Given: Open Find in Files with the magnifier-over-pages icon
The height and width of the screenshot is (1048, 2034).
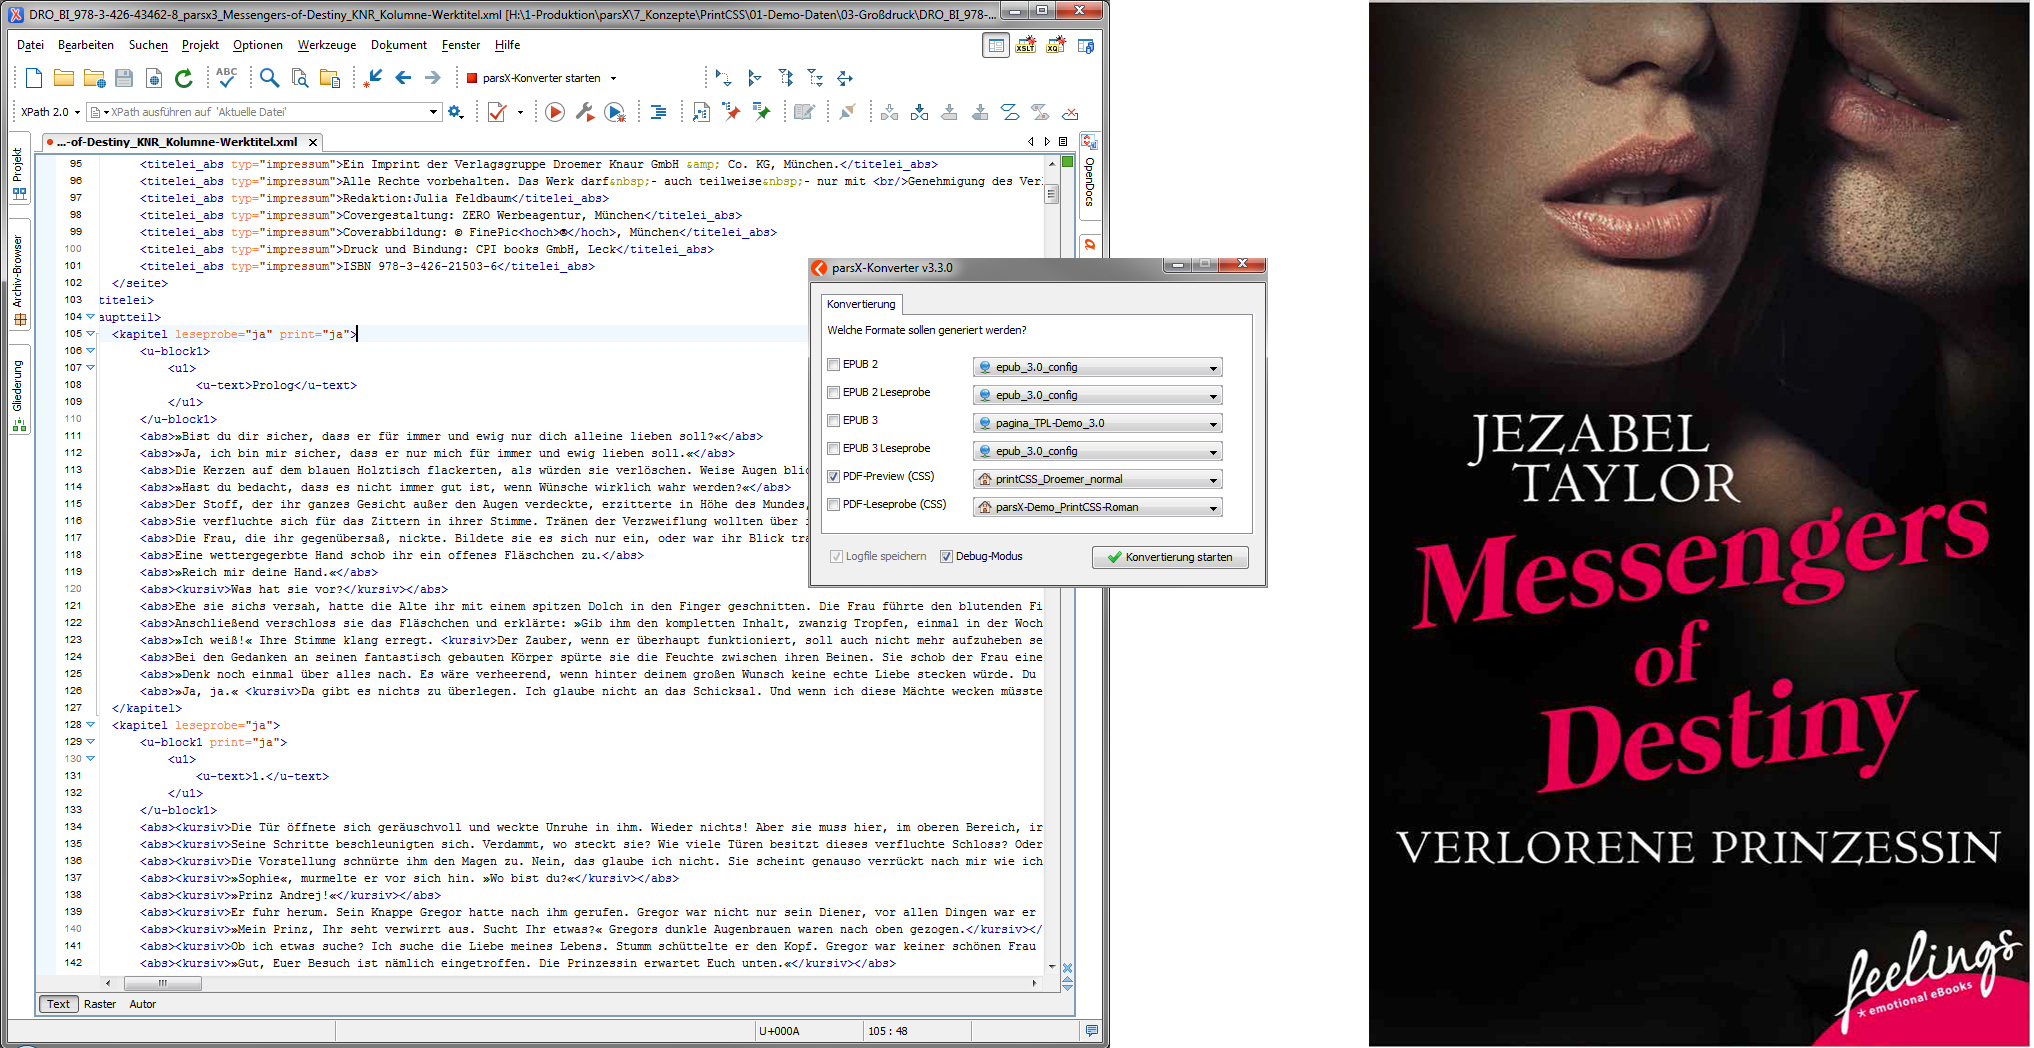Looking at the screenshot, I should point(300,78).
